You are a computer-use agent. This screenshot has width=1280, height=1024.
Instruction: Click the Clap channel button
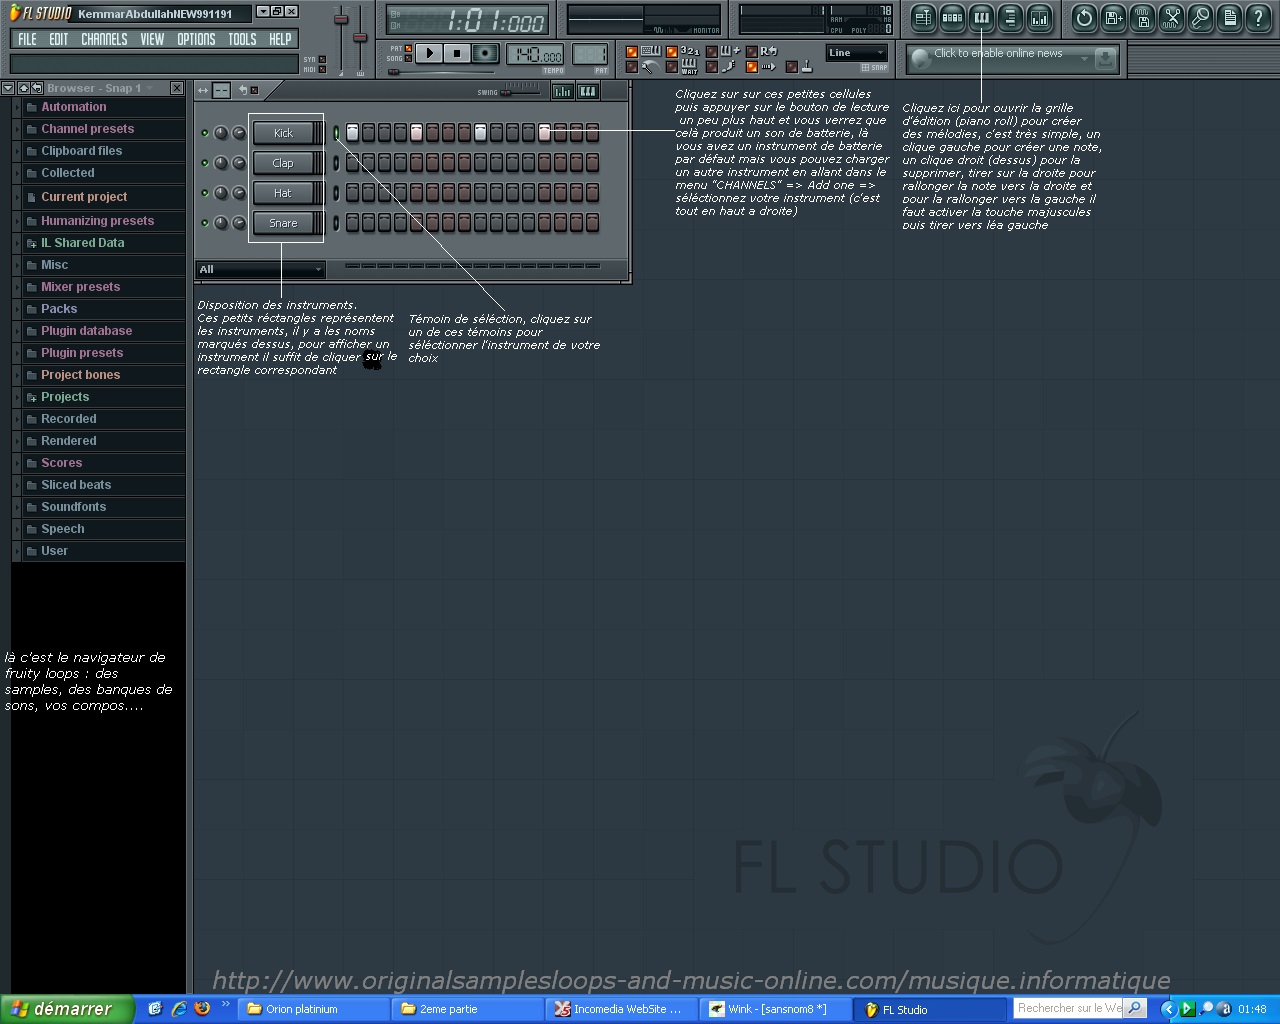284,163
